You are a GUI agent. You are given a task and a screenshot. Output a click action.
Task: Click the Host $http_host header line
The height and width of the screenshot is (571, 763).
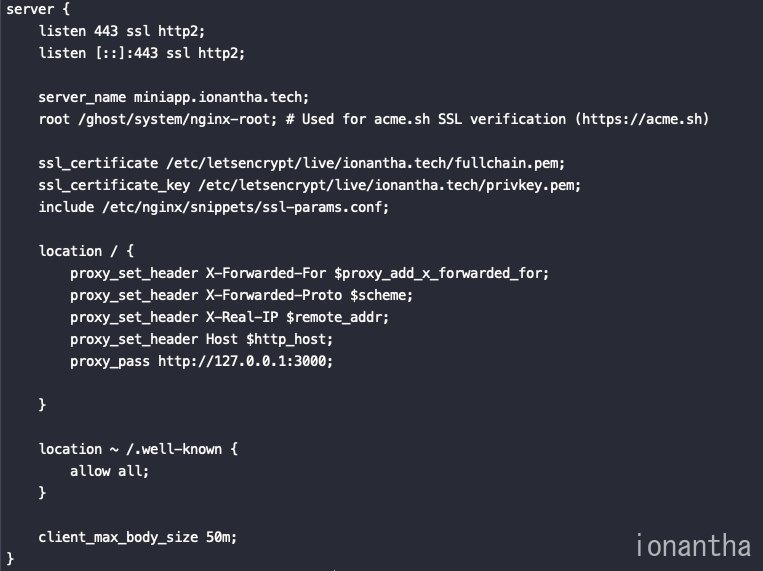pyautogui.click(x=201, y=339)
